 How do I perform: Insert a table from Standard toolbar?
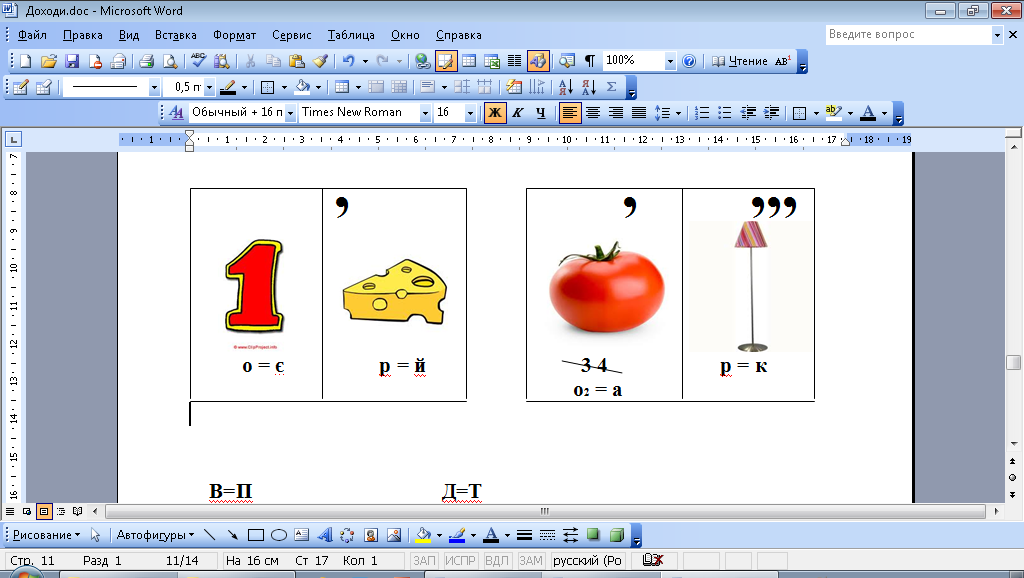coord(469,61)
